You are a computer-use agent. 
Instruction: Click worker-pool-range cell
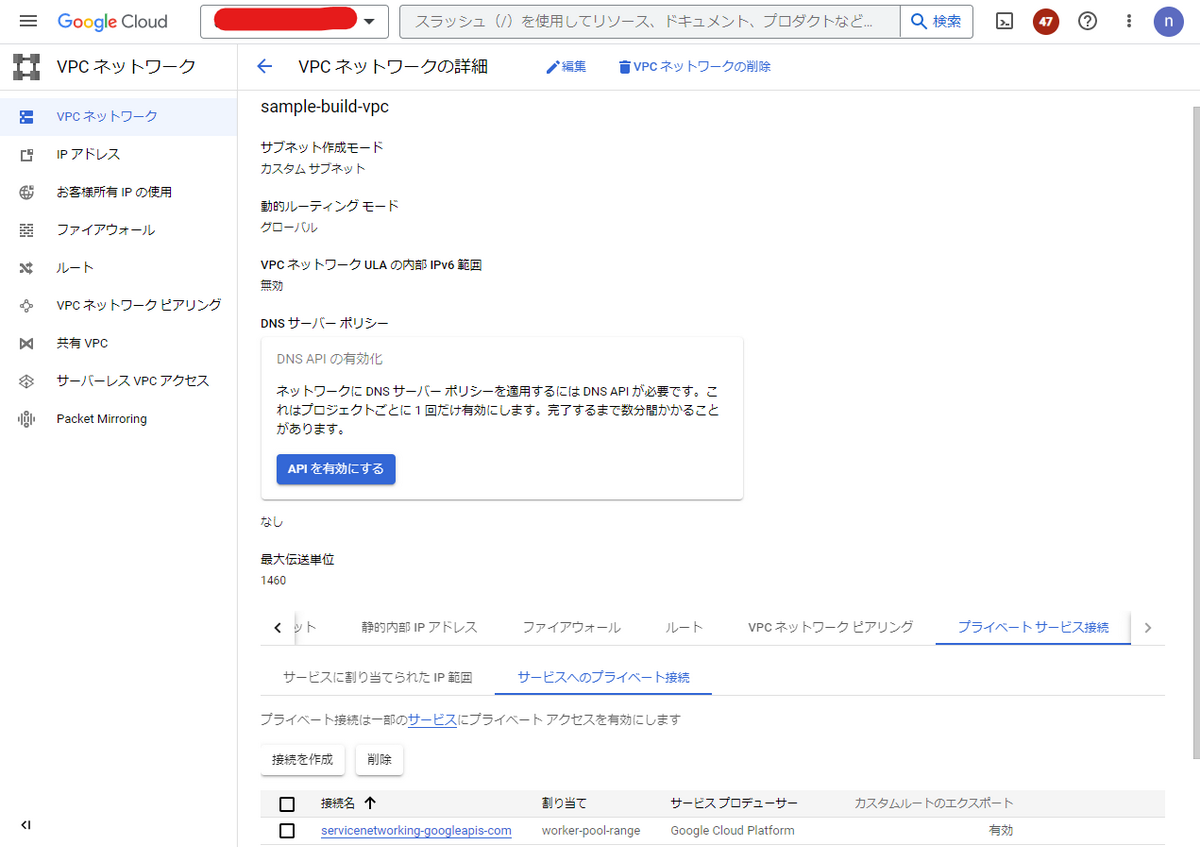(x=591, y=831)
